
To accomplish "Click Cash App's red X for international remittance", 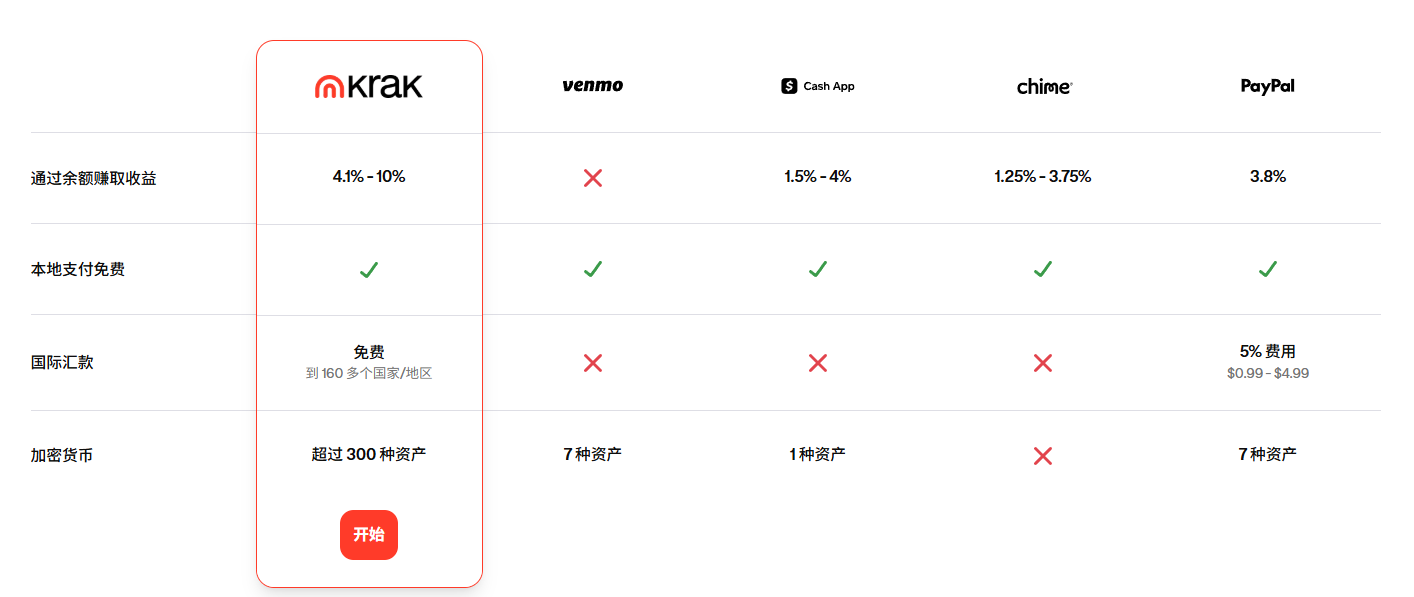I will click(x=818, y=363).
